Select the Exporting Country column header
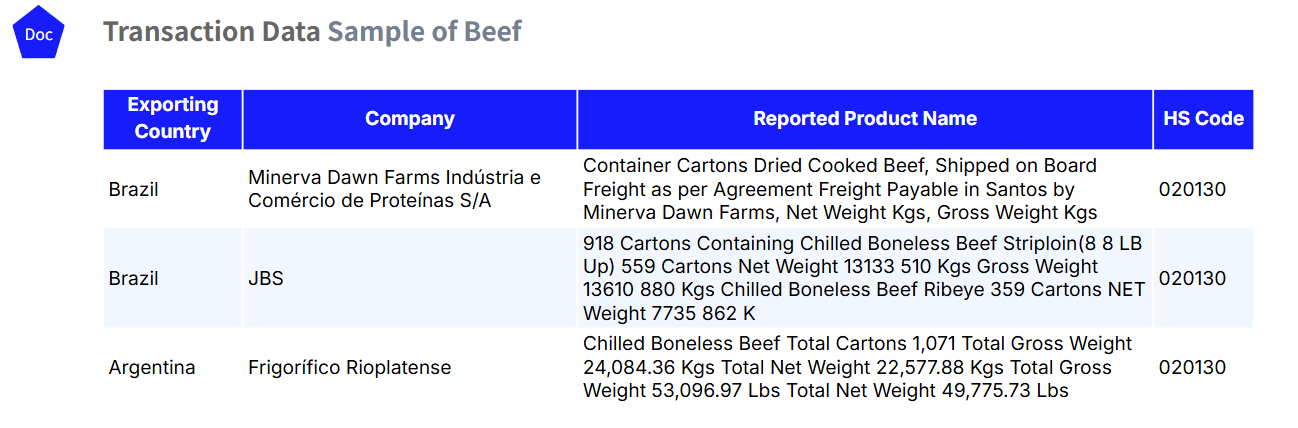The width and height of the screenshot is (1298, 428). coord(173,118)
